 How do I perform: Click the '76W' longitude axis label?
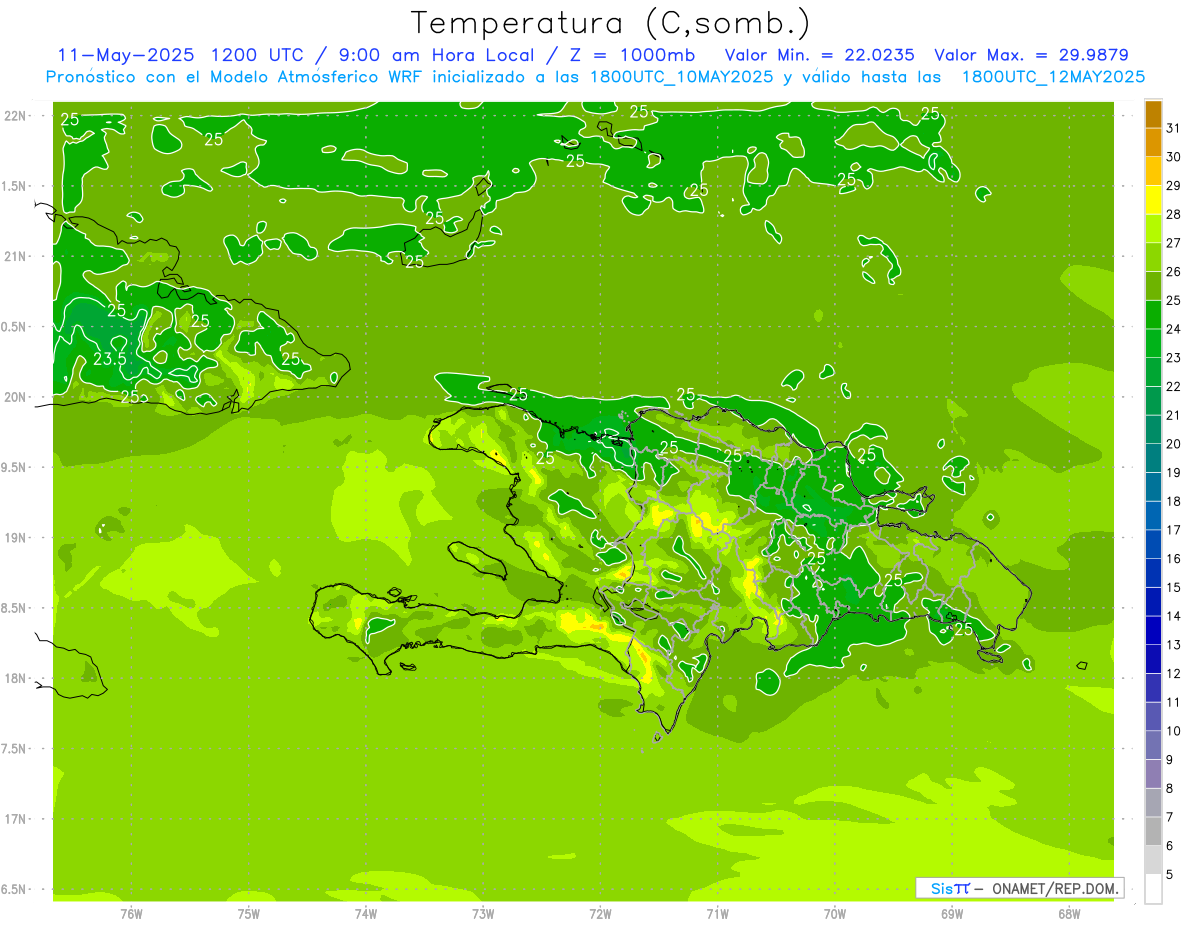[131, 914]
